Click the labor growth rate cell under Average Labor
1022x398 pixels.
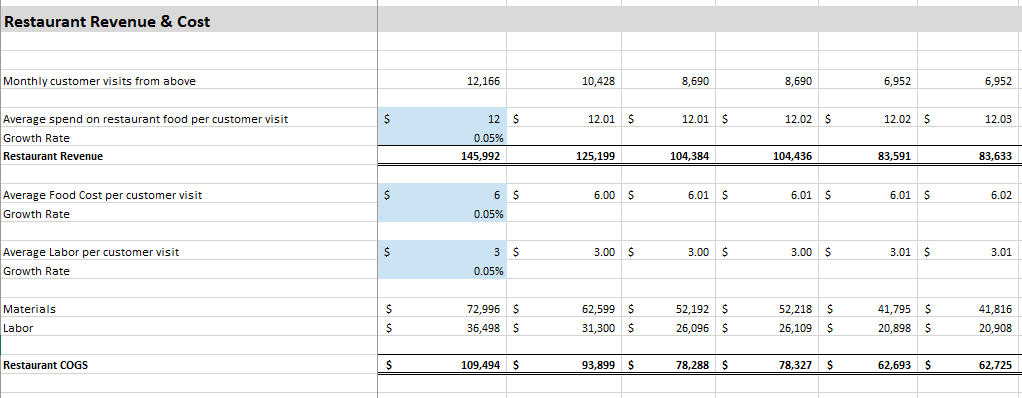442,271
